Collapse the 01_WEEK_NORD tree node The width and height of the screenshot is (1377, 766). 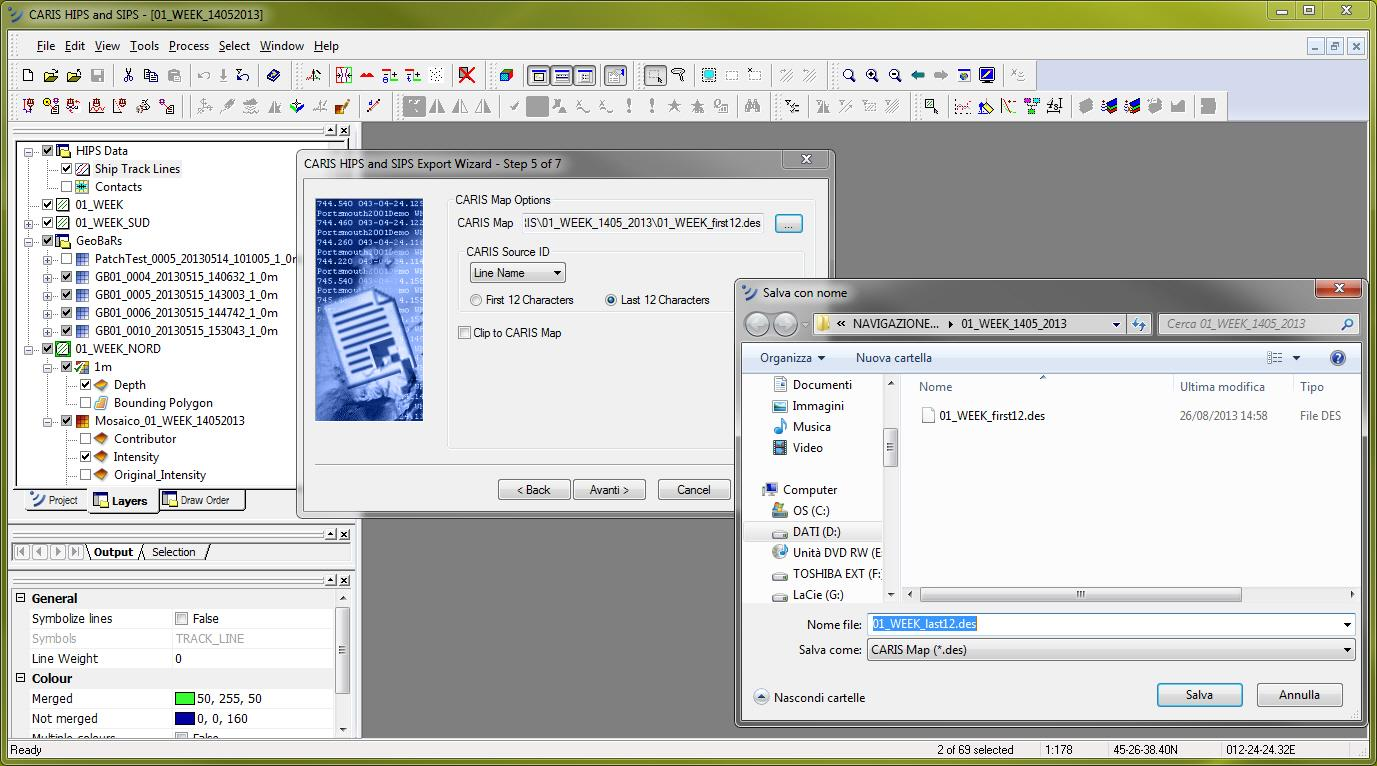click(29, 349)
